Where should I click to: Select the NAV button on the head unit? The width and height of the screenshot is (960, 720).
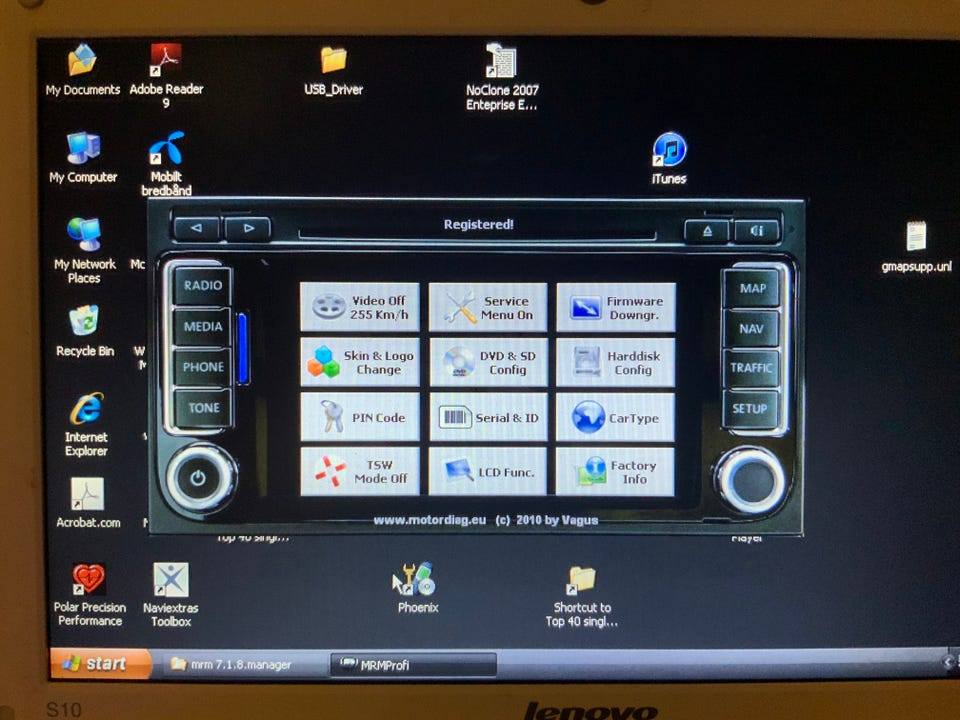[751, 329]
